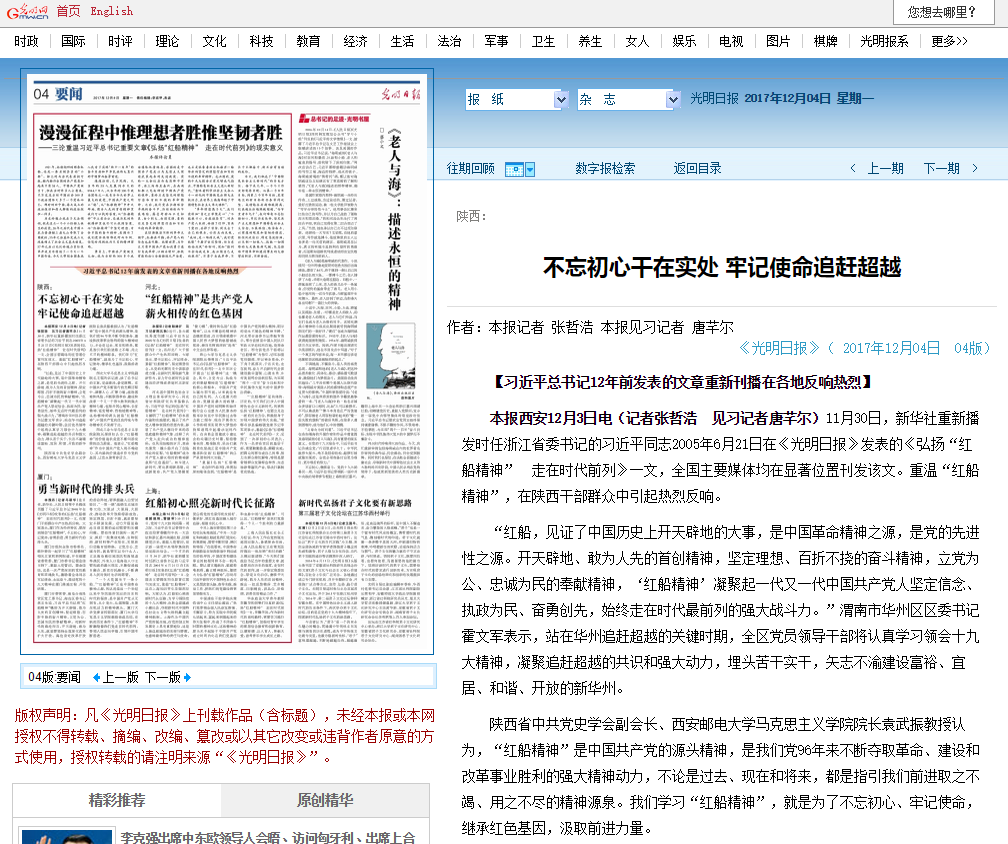Viewport: 1008px width, 844px height.
Task: Click the author line 作者：本报记者 张哲浩
Action: pyautogui.click(x=590, y=327)
